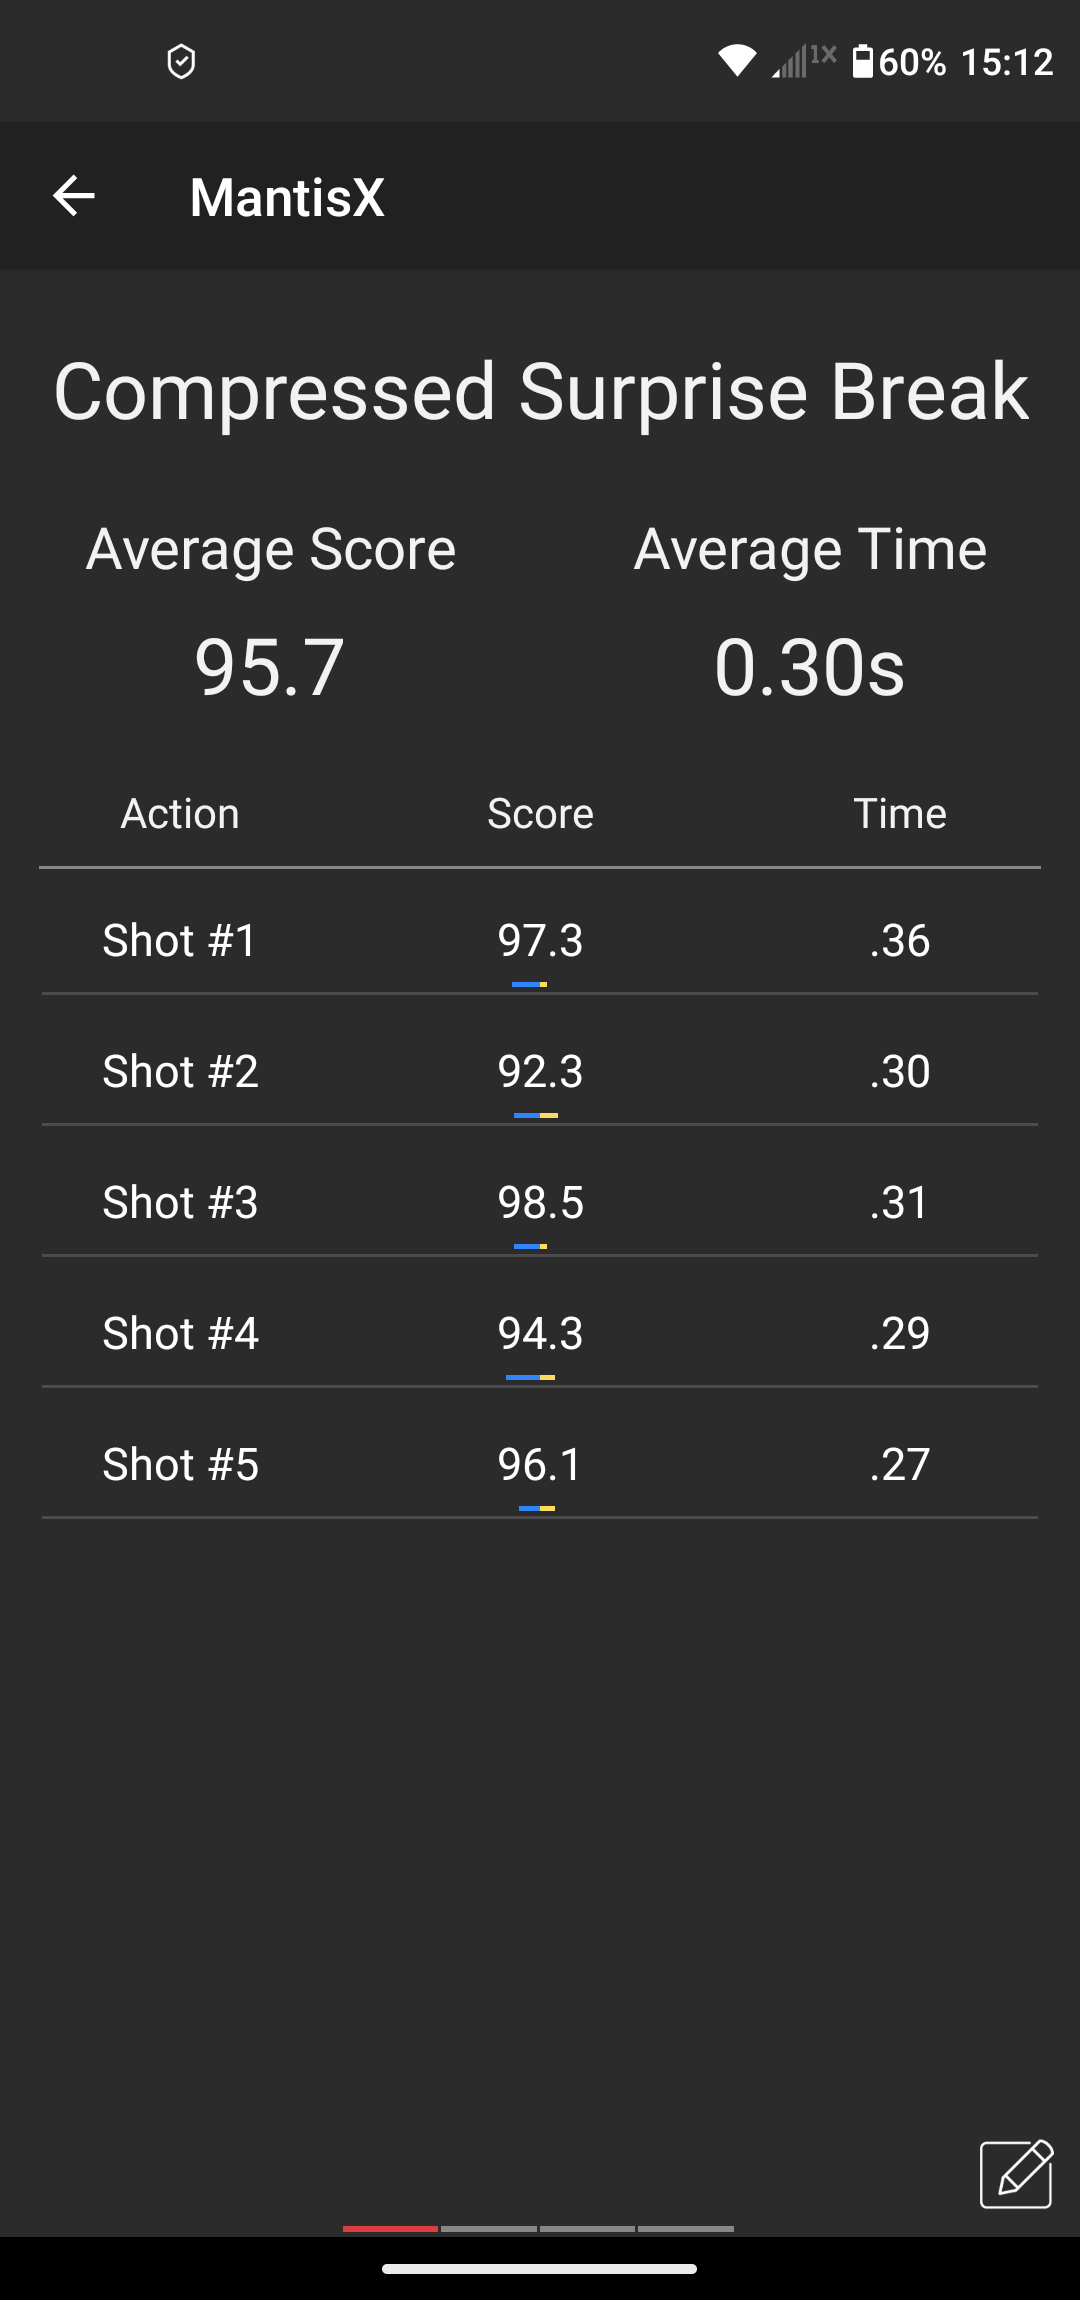Open Shot #1 row details
Viewport: 1080px width, 2300px height.
(x=180, y=940)
